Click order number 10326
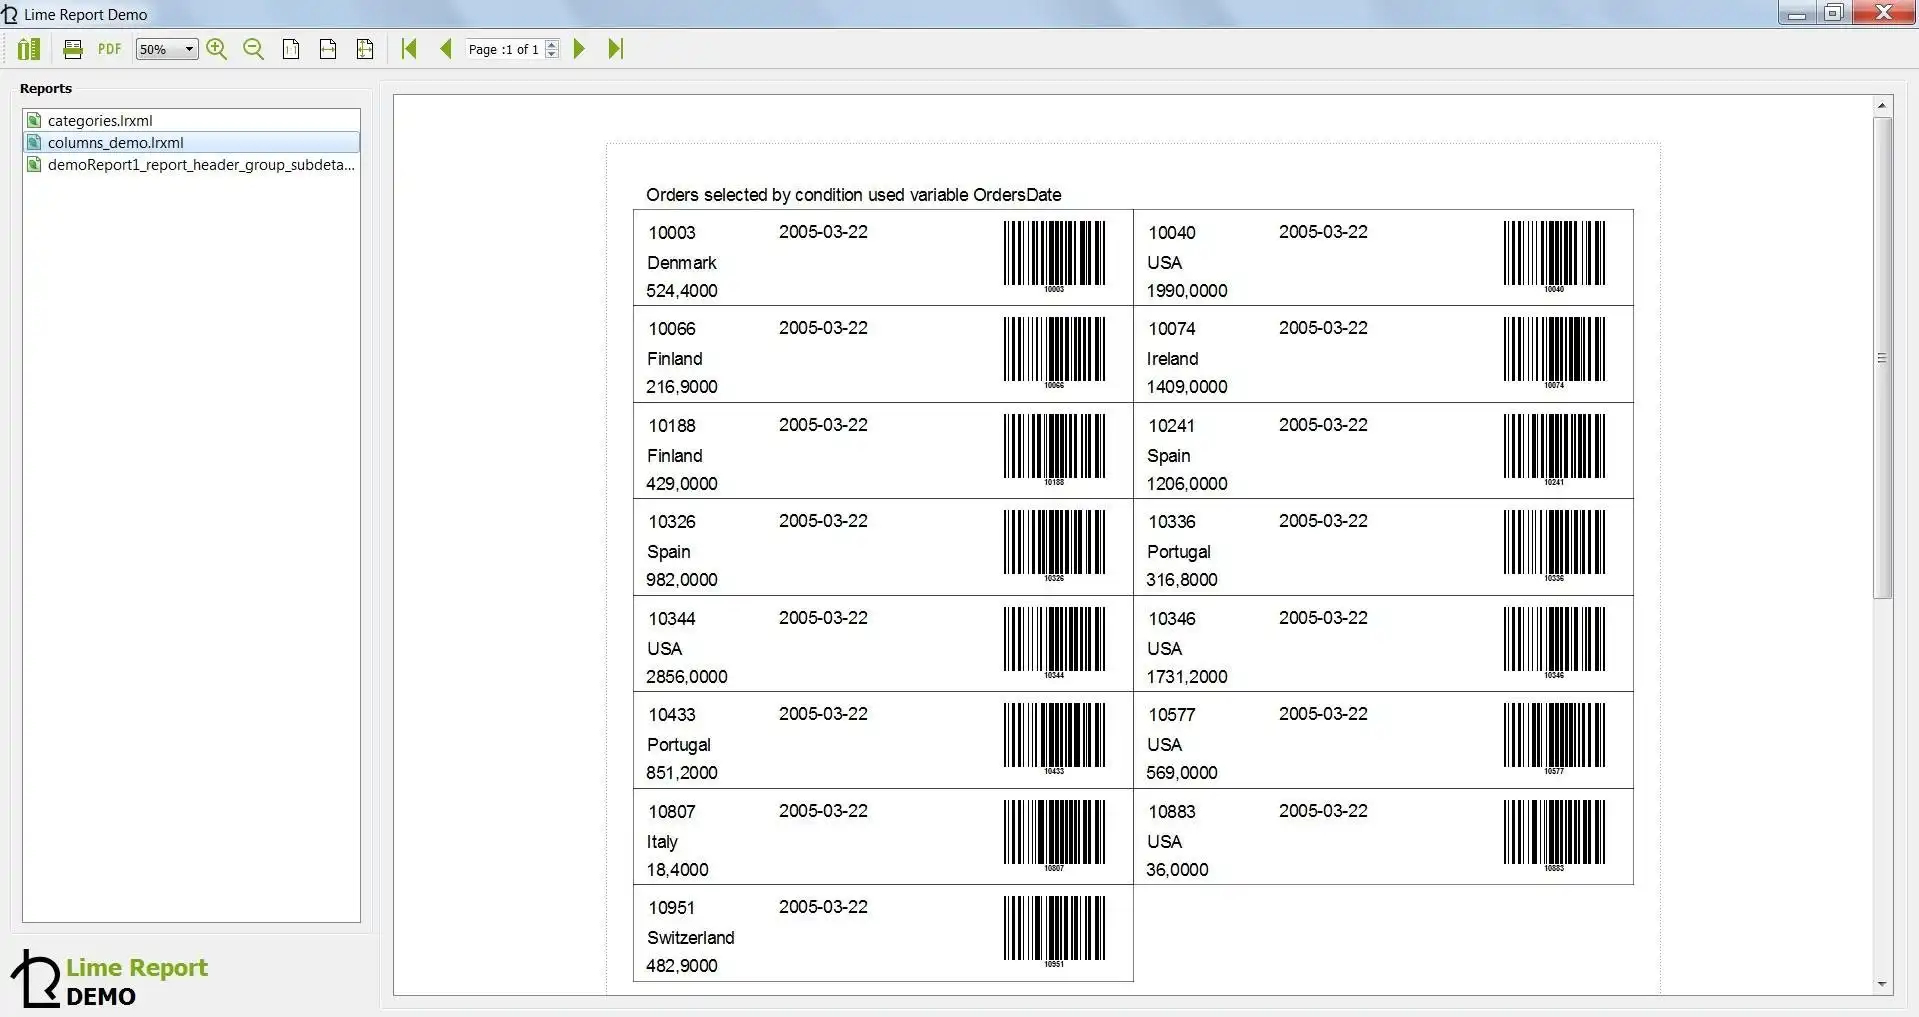Viewport: 1919px width, 1017px height. 672,522
